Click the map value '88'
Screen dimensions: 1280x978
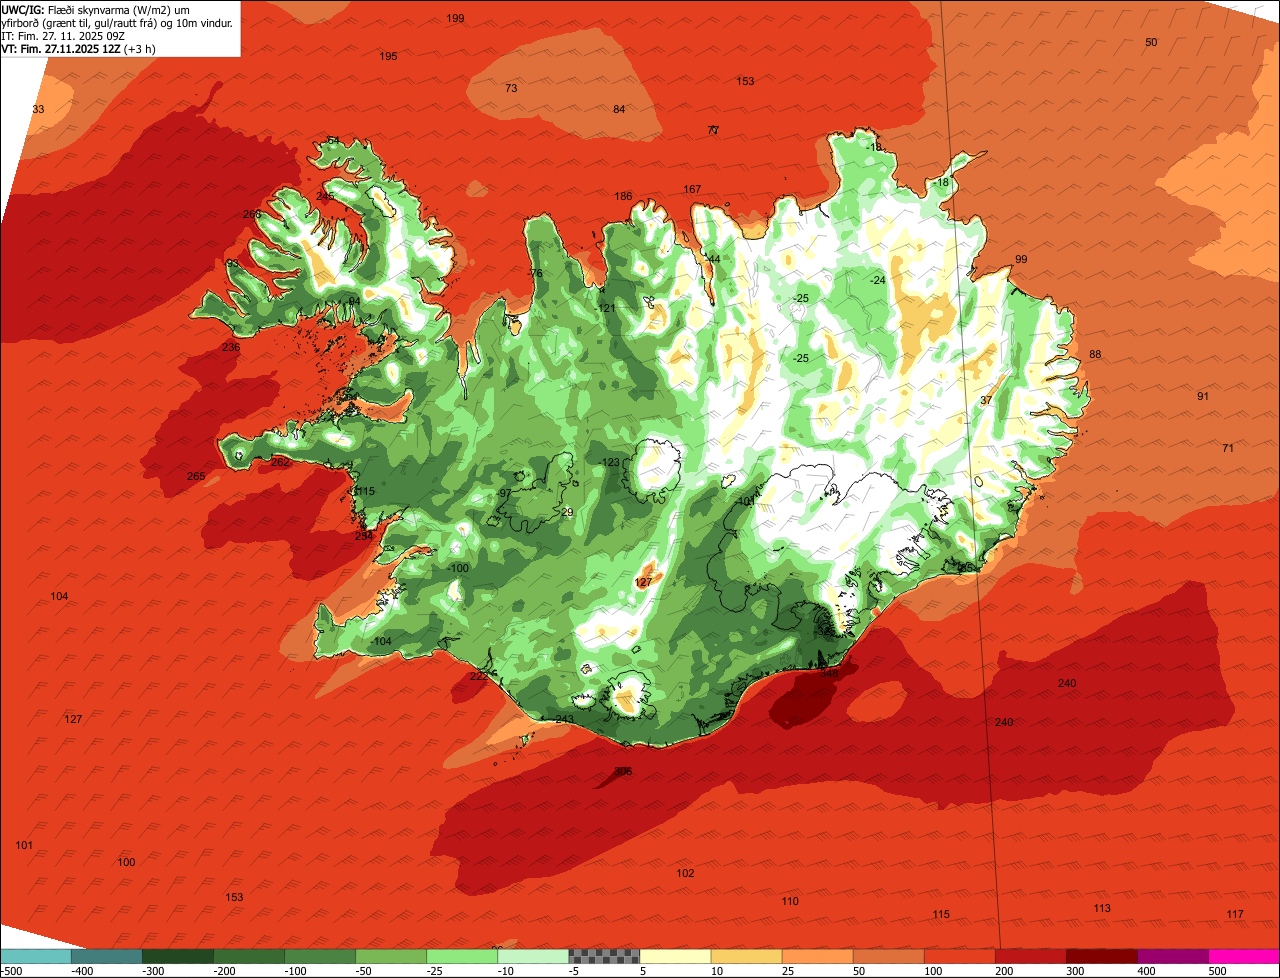1095,355
